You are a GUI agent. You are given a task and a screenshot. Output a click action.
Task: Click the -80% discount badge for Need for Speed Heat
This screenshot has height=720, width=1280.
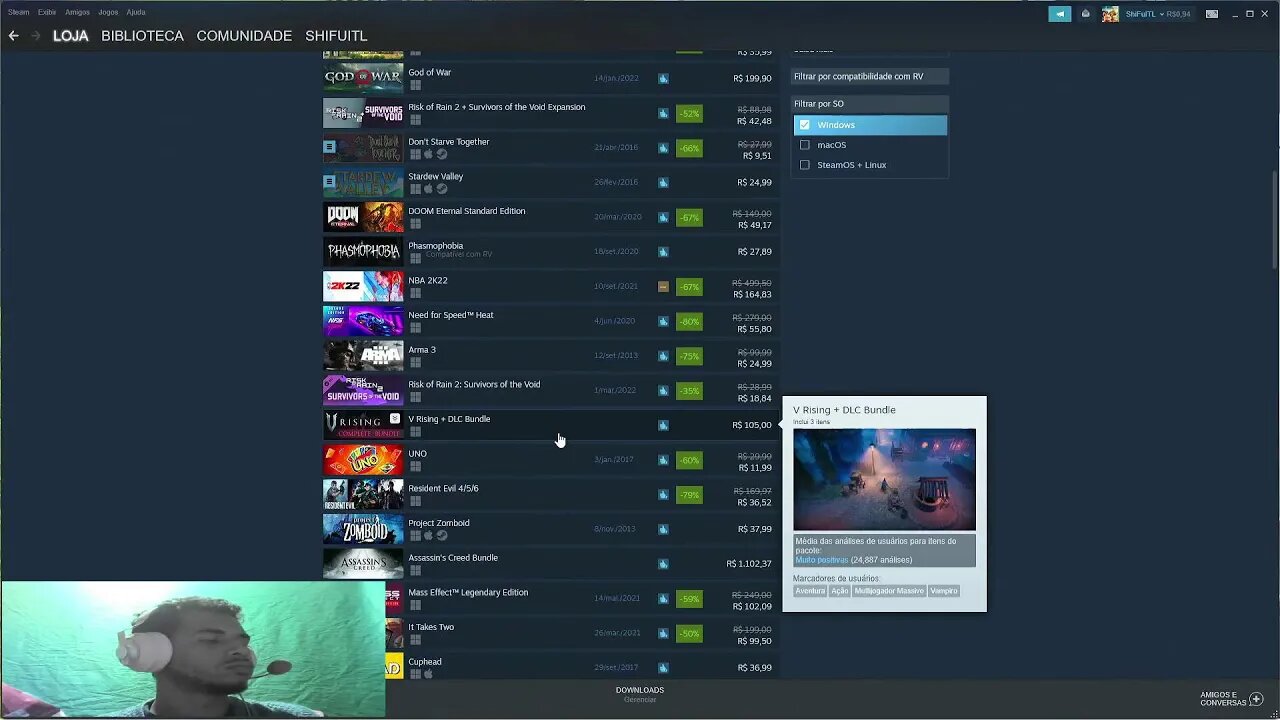[x=689, y=321]
